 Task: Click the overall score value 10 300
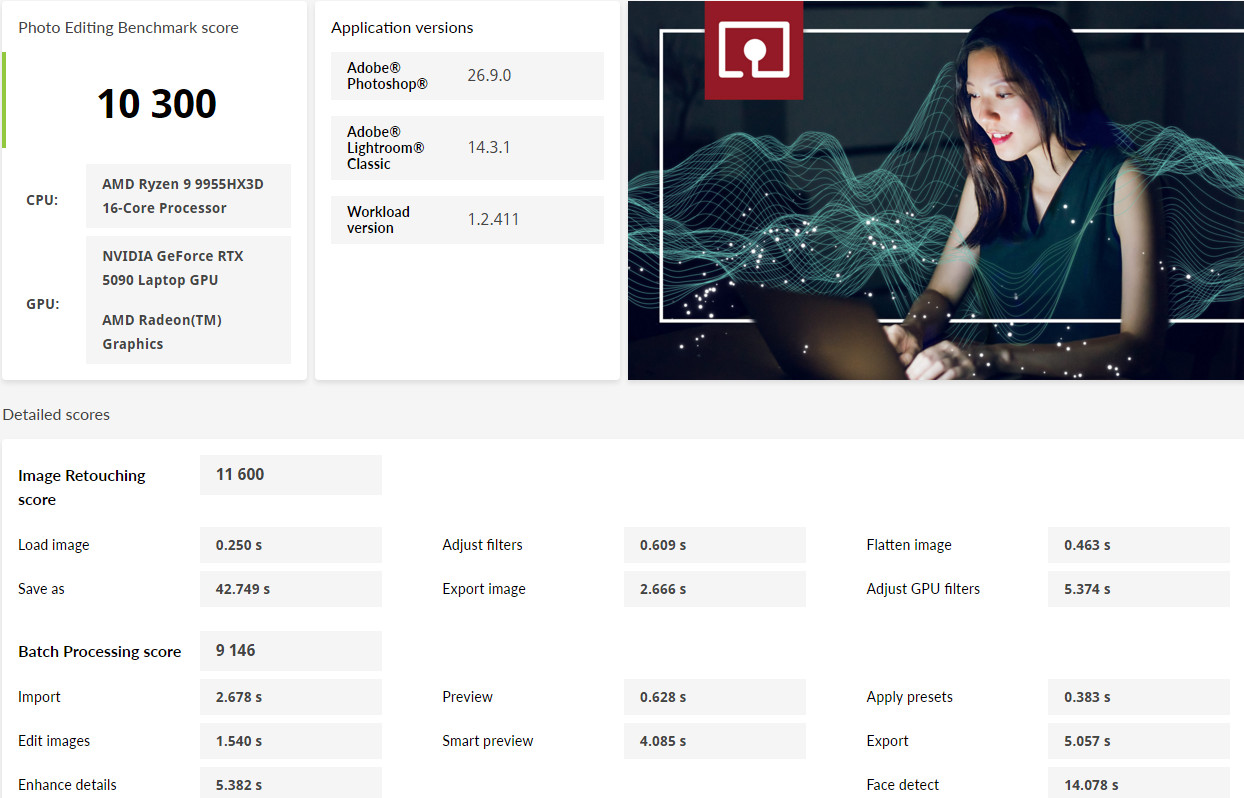[x=157, y=104]
